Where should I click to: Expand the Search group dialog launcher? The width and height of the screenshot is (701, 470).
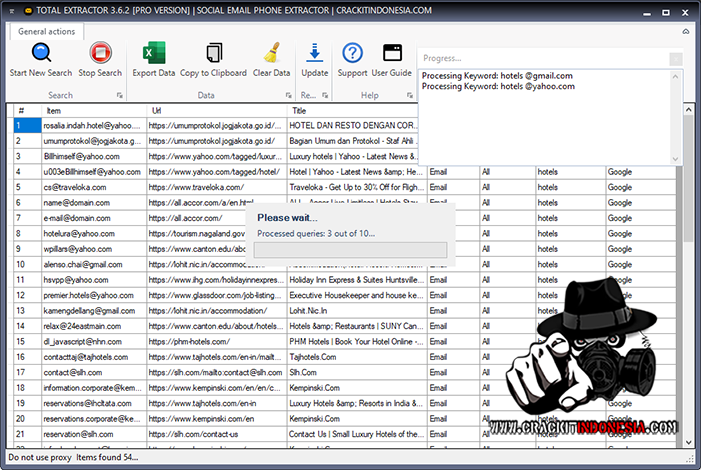[x=119, y=96]
